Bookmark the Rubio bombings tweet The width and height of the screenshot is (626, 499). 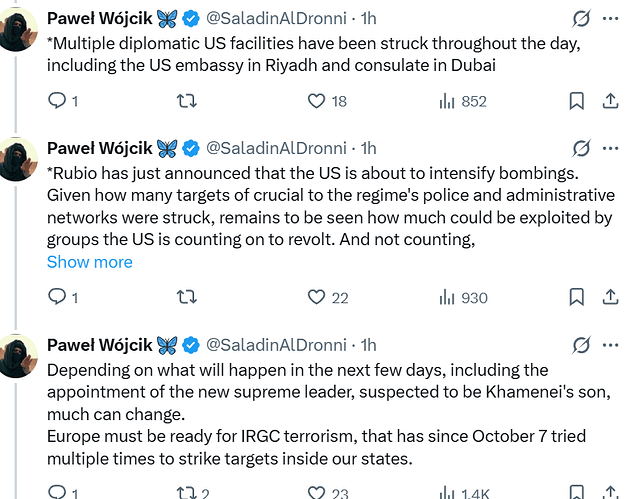pos(576,297)
